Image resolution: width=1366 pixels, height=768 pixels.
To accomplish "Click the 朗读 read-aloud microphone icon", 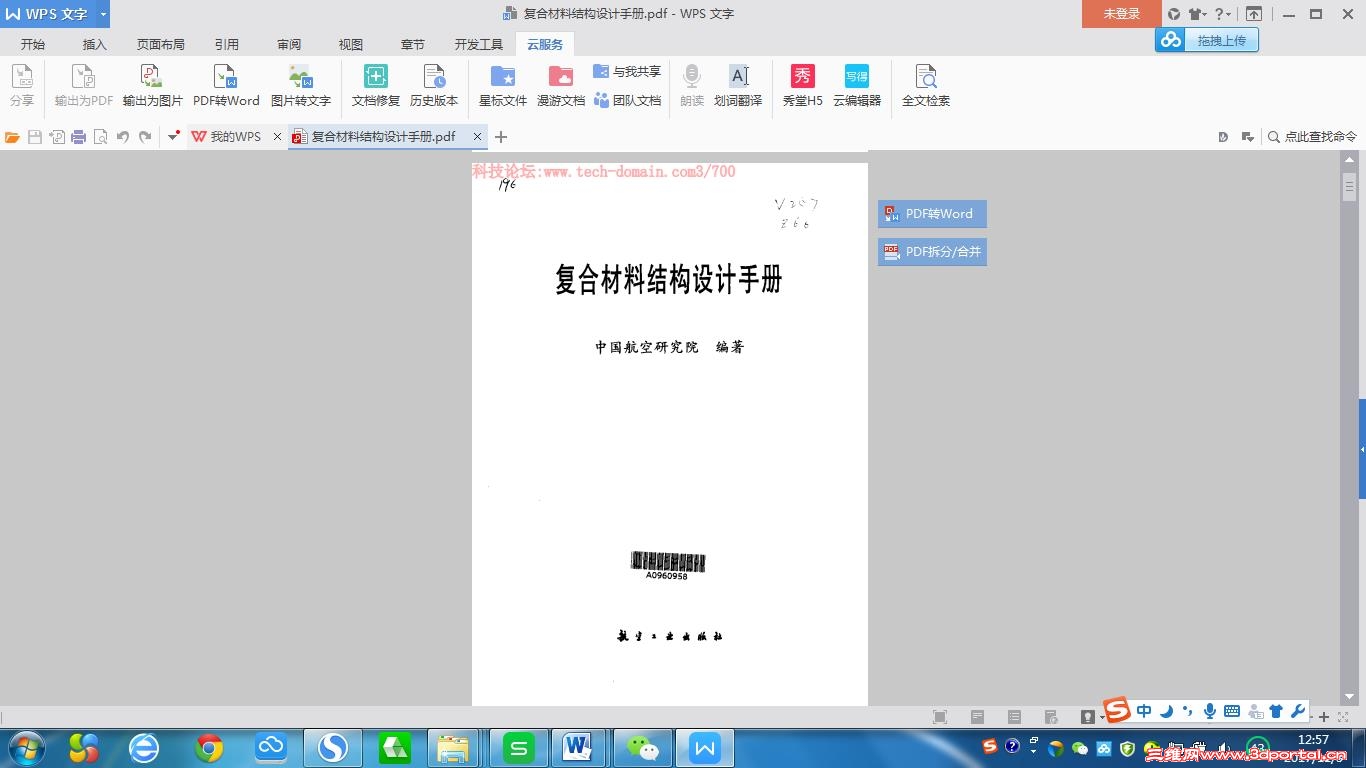I will (692, 77).
